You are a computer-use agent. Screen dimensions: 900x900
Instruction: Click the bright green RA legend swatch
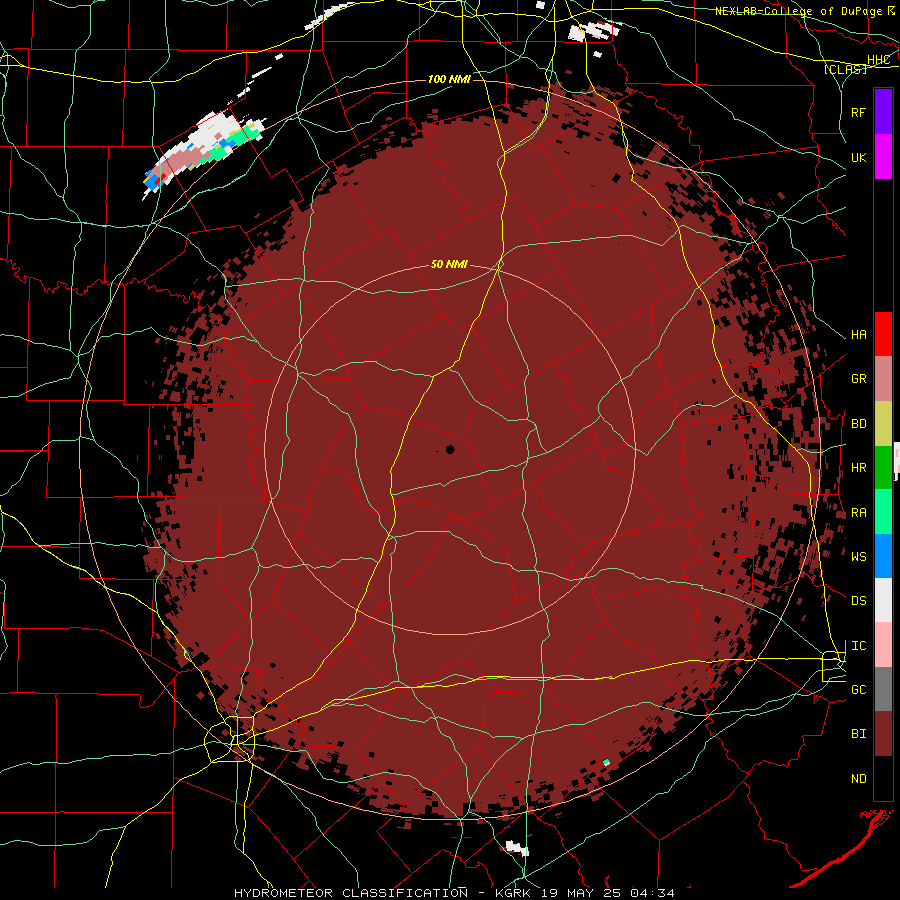[883, 512]
